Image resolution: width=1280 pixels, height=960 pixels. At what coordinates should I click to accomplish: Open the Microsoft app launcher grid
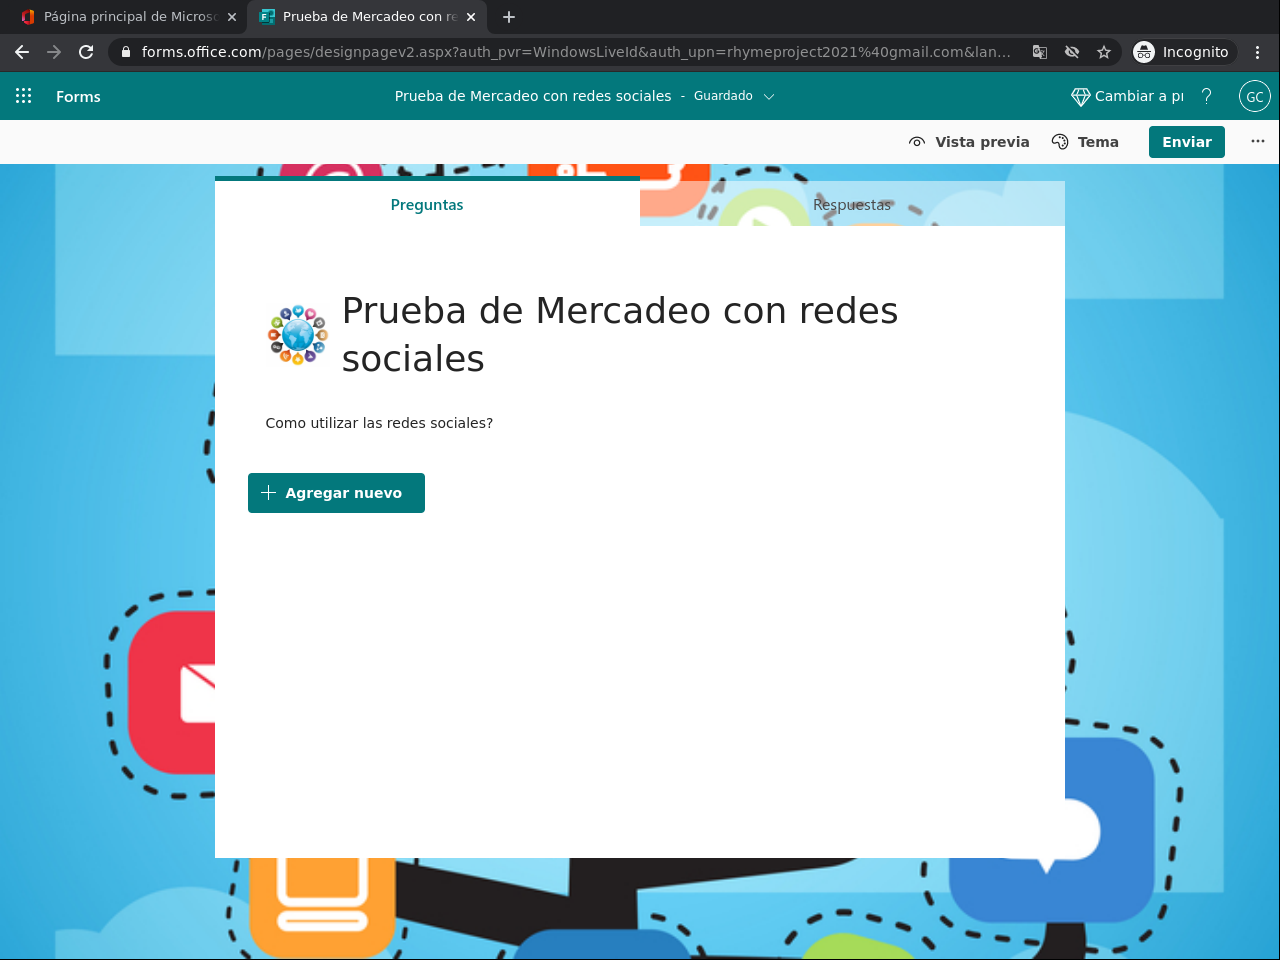pos(24,96)
